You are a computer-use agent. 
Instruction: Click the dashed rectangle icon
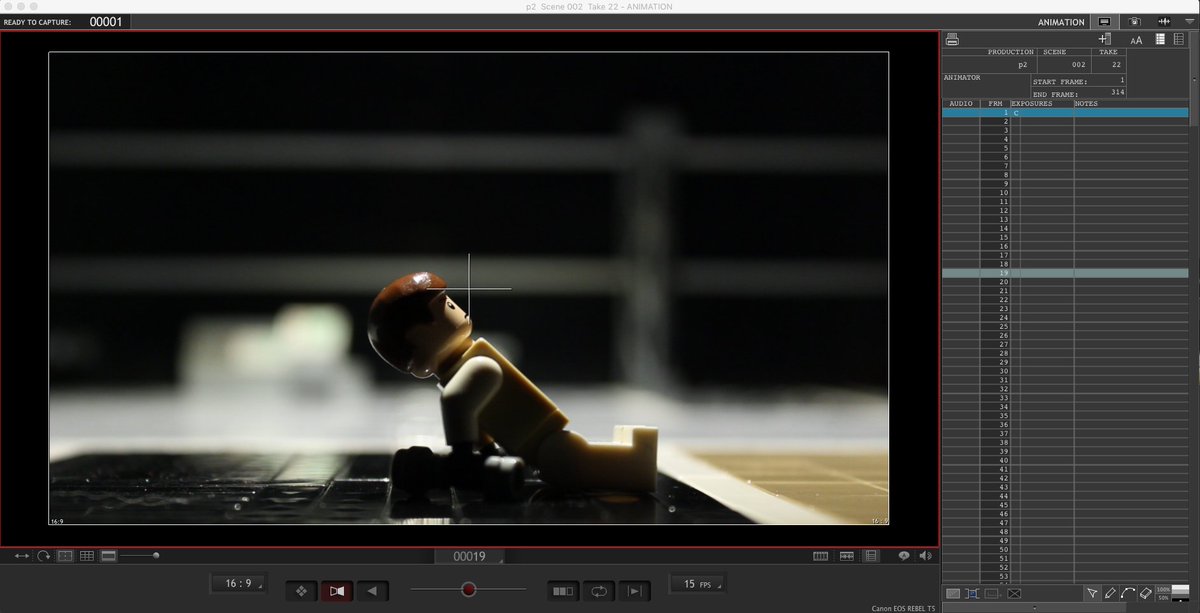pyautogui.click(x=992, y=593)
